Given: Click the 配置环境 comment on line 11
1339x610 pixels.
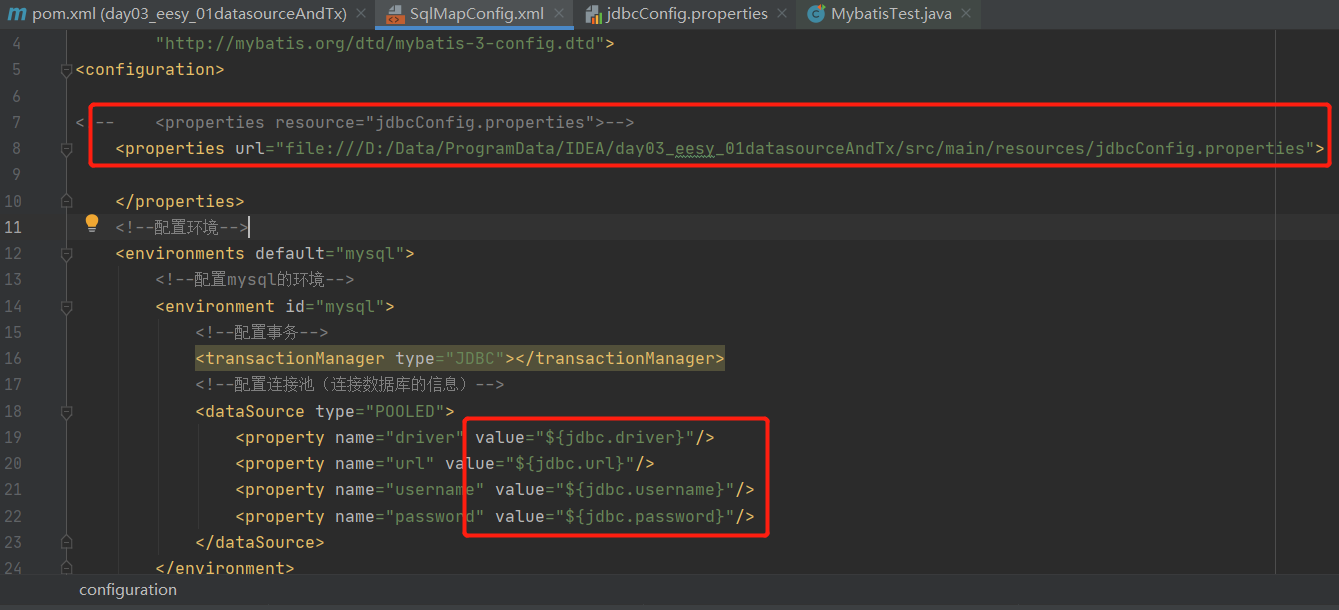Looking at the screenshot, I should (x=182, y=228).
